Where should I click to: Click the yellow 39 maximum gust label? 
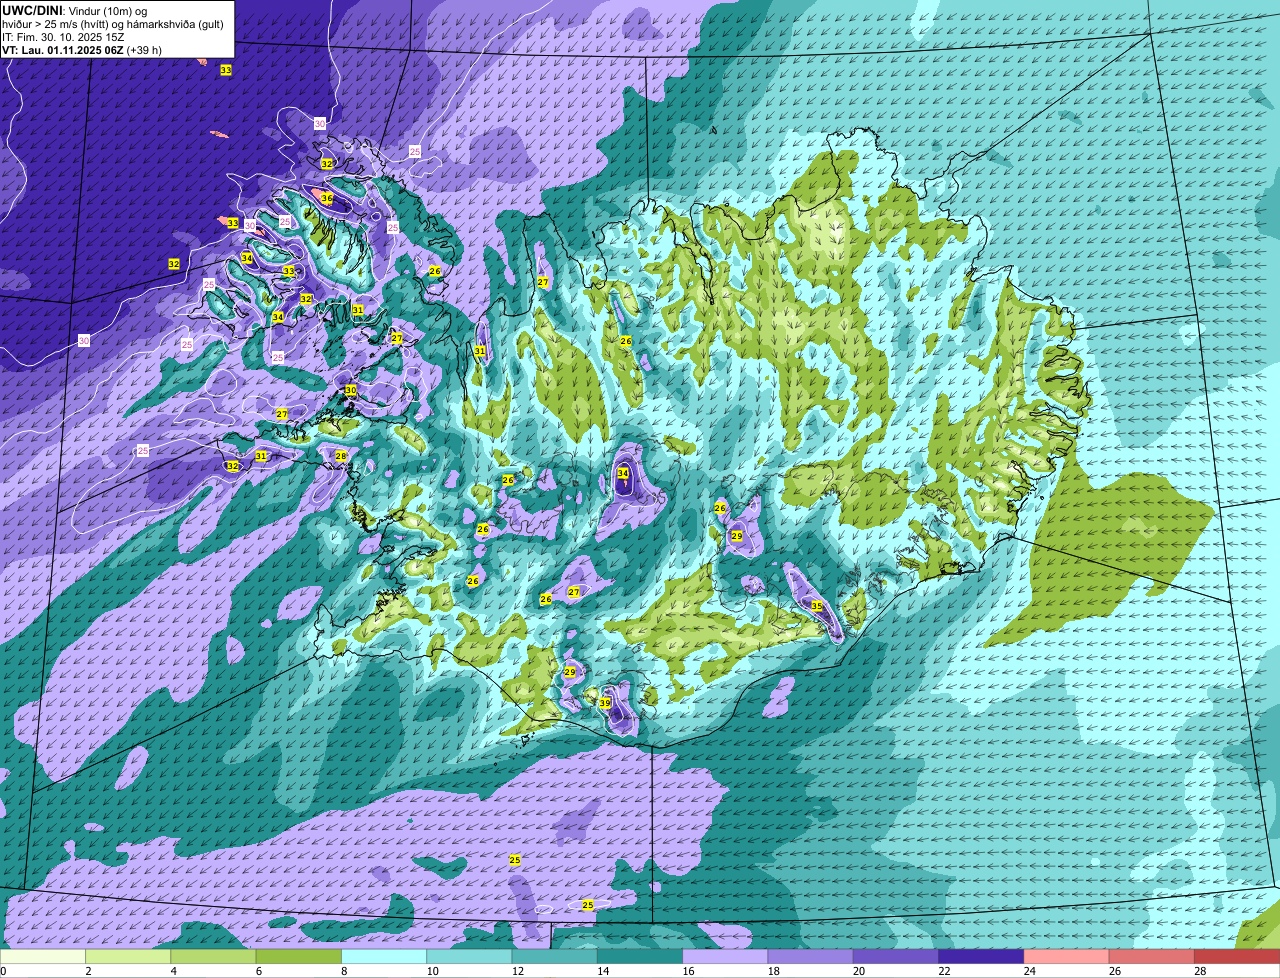point(605,703)
